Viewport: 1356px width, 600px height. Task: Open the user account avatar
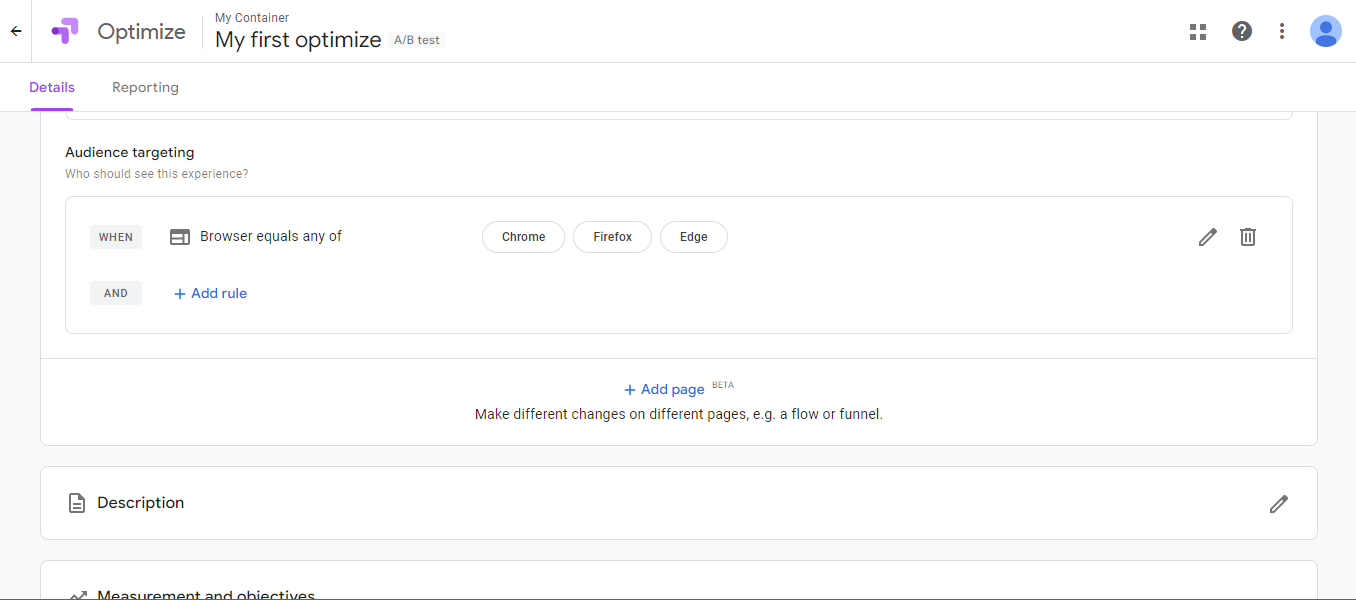pos(1326,31)
